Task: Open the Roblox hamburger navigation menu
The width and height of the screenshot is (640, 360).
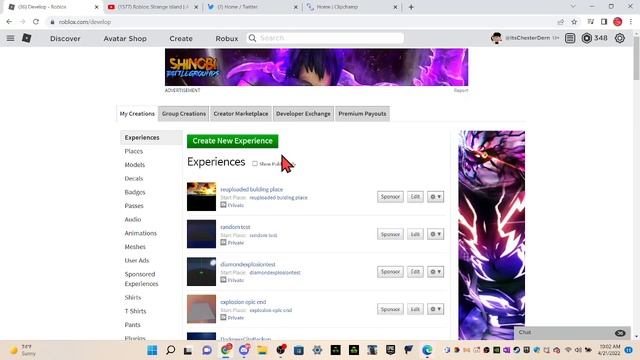Action: 11,38
